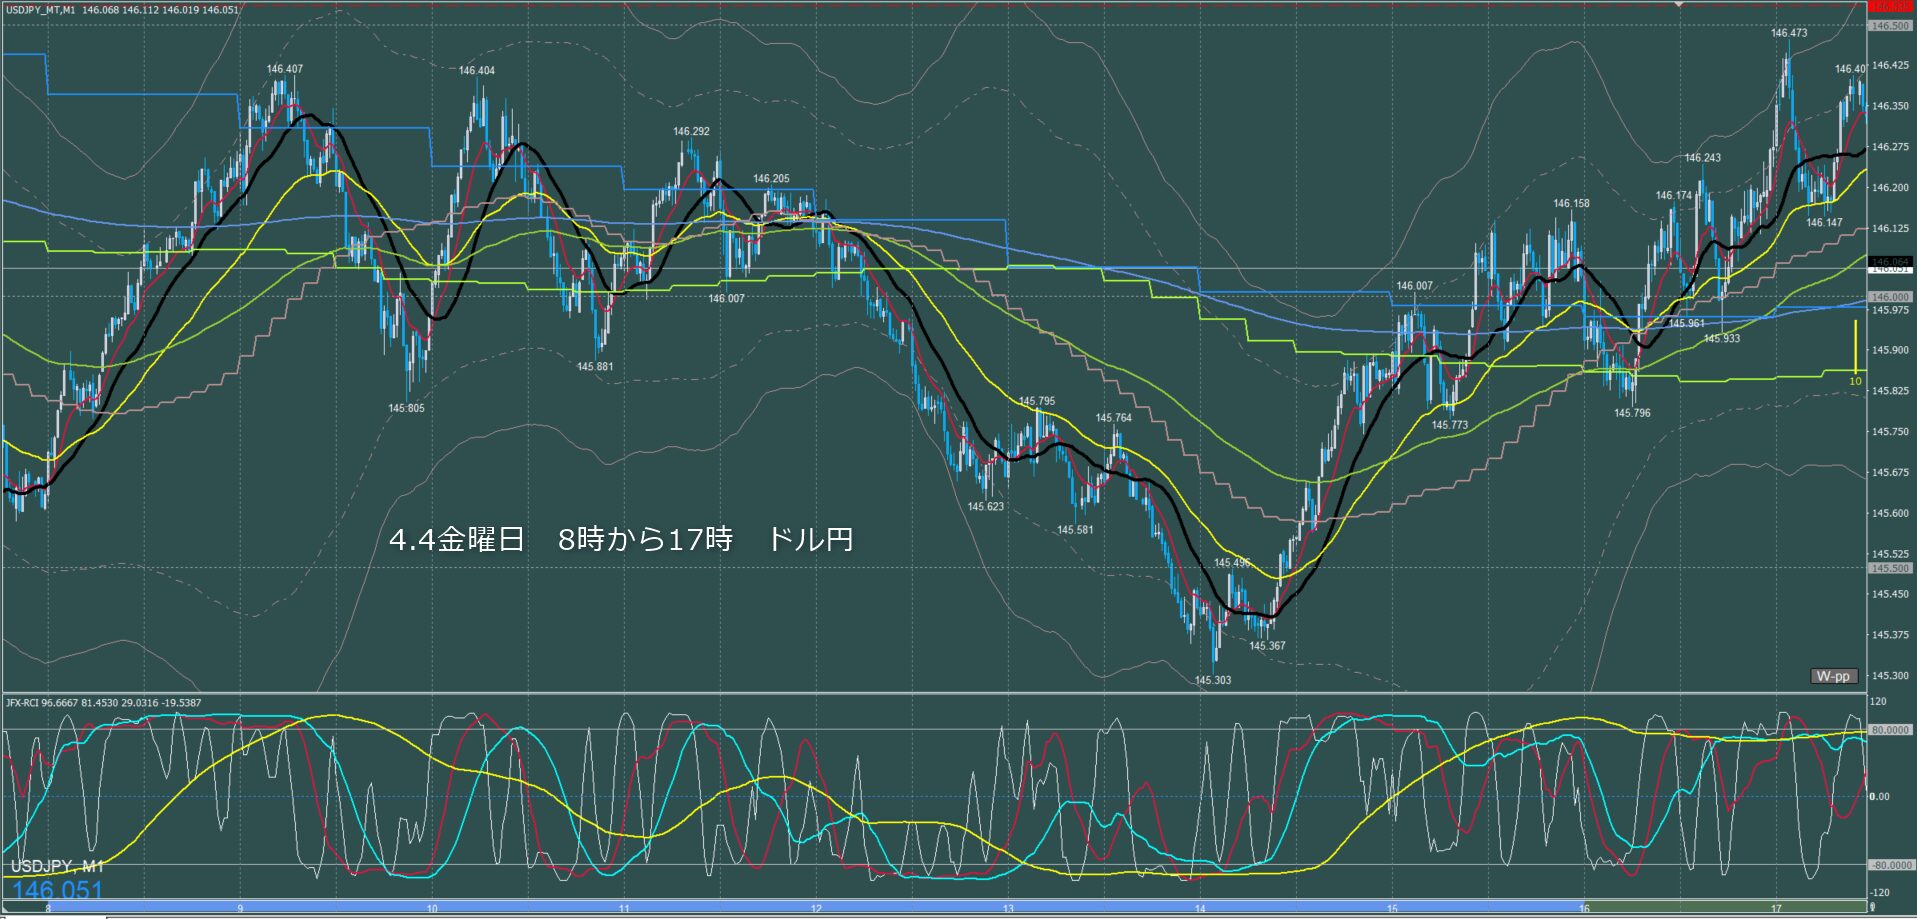Click the 146.000 level on price axis
The height and width of the screenshot is (919, 1917).
[x=1890, y=297]
